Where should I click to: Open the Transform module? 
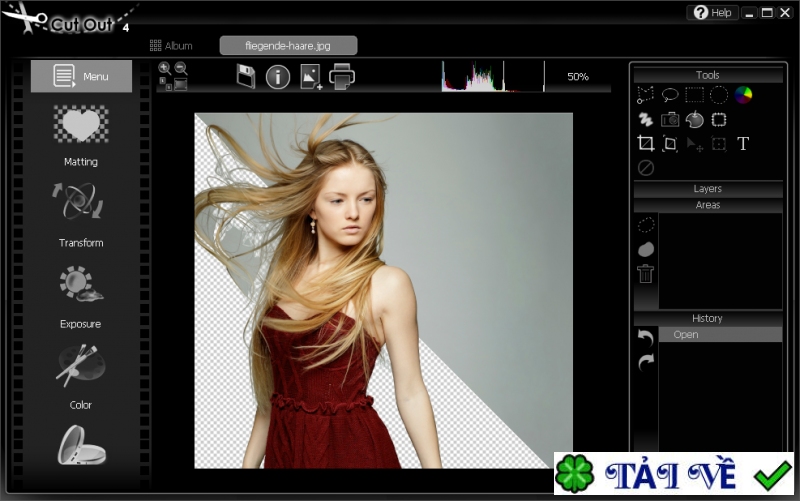pos(81,215)
